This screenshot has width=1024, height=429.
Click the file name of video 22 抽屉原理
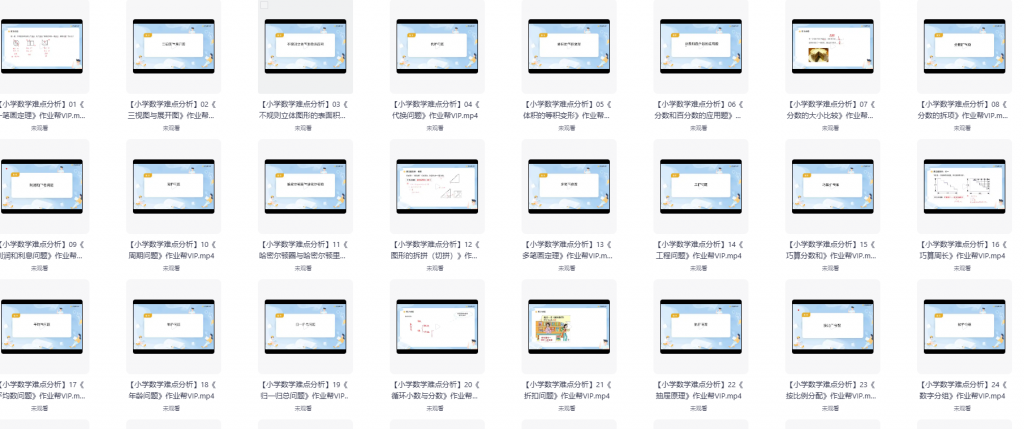[x=699, y=389]
